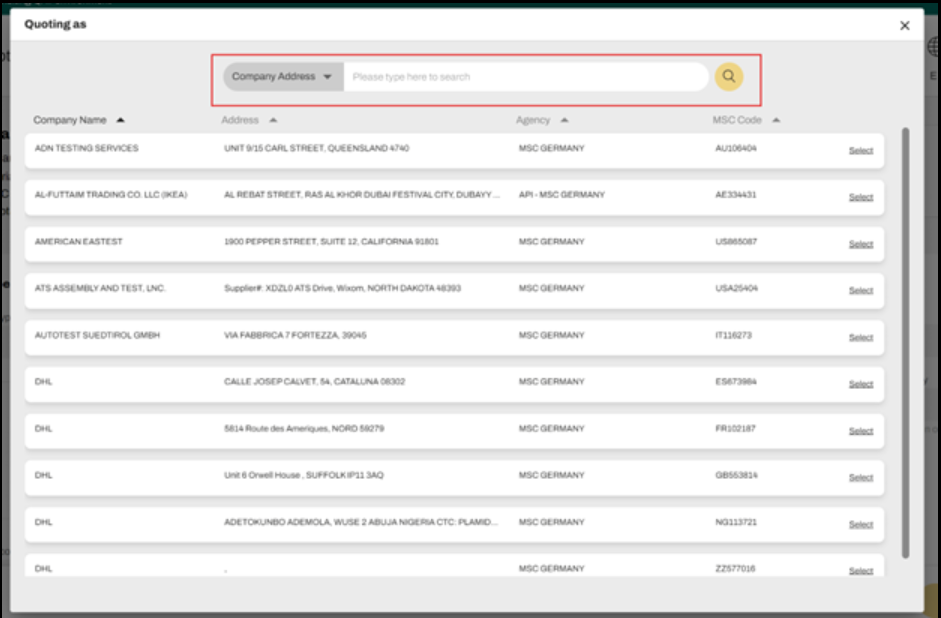Open the Company Address search filter dropdown

point(283,77)
